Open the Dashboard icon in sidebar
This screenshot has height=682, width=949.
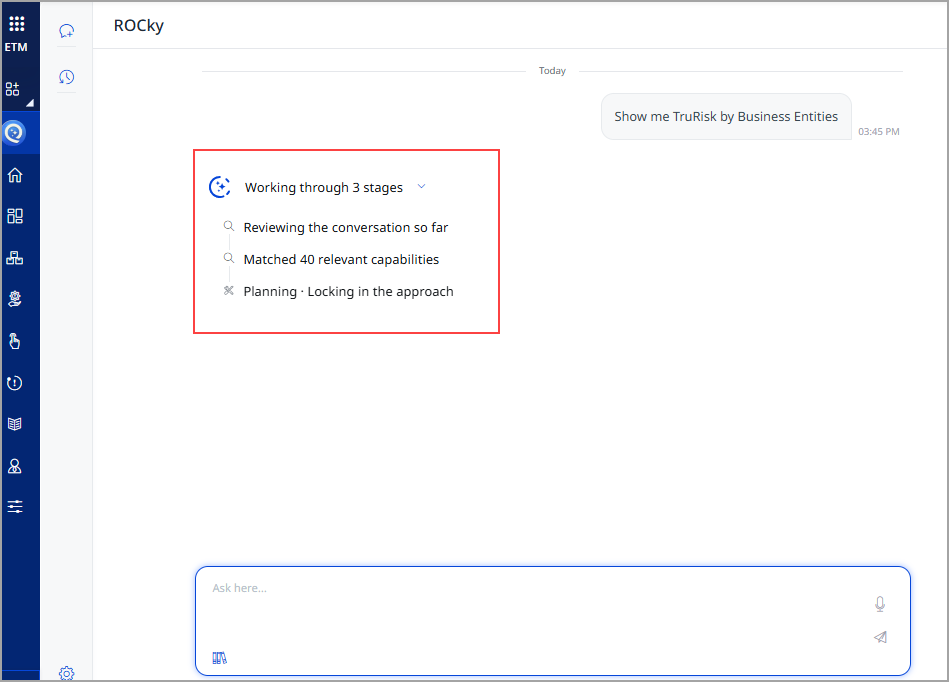click(x=15, y=216)
